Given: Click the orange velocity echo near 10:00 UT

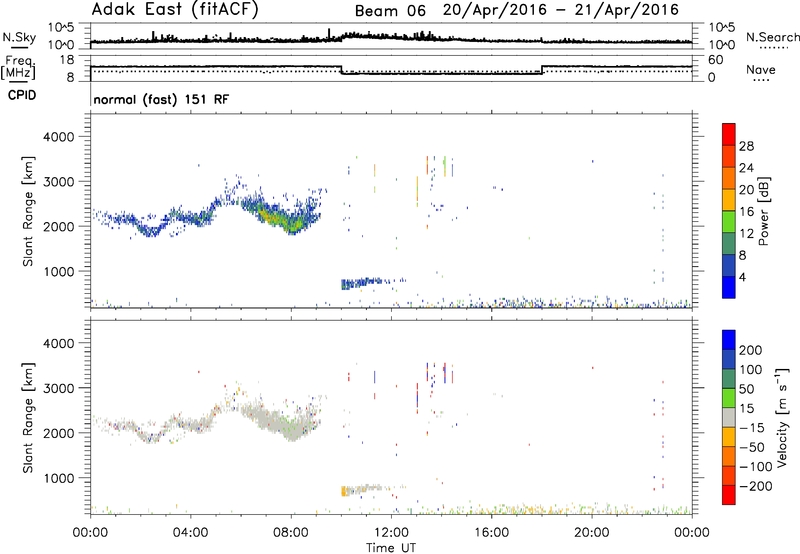Looking at the screenshot, I should pyautogui.click(x=345, y=491).
